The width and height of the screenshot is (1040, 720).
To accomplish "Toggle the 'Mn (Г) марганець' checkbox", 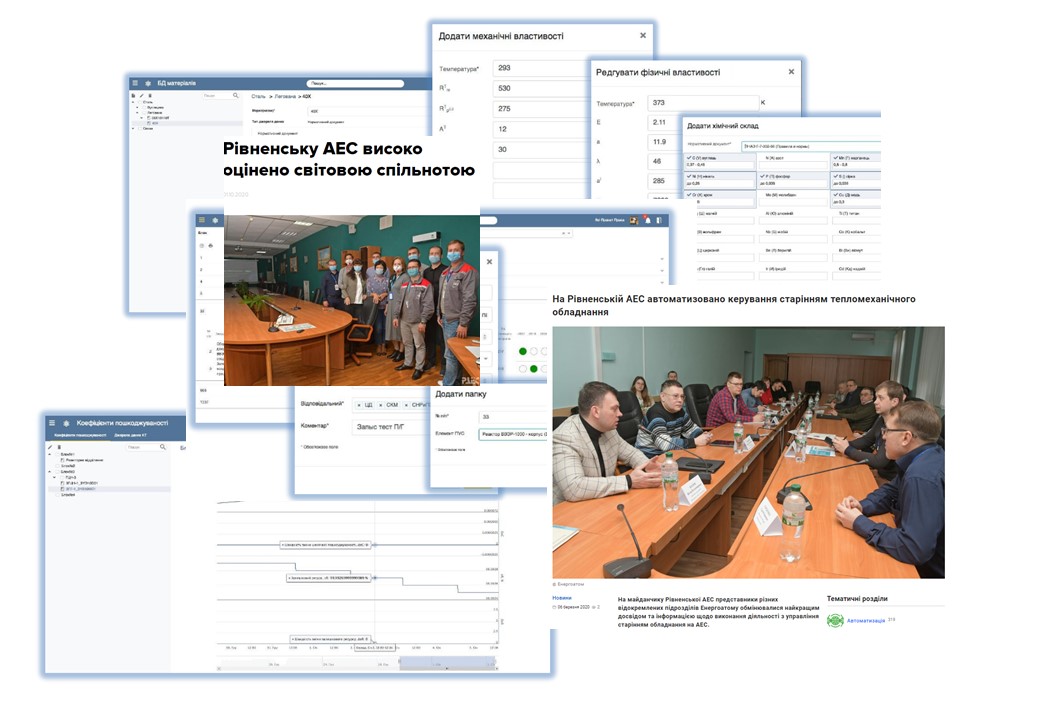I will (x=835, y=158).
